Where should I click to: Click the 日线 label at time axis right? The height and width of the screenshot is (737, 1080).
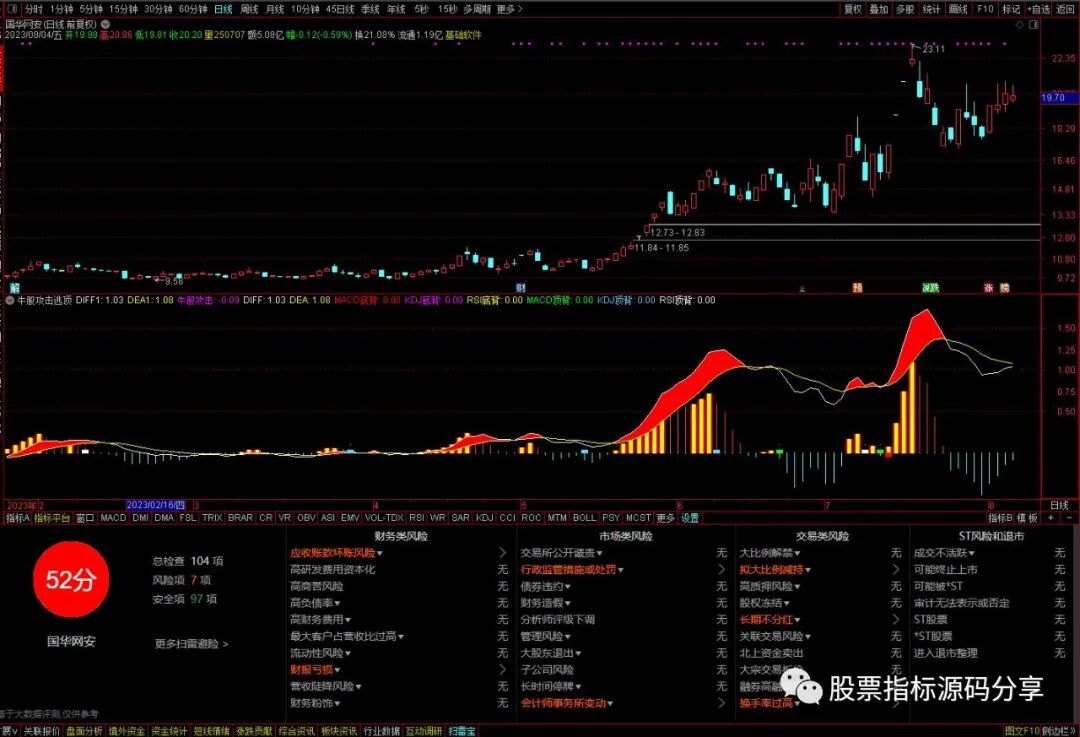click(x=1059, y=506)
